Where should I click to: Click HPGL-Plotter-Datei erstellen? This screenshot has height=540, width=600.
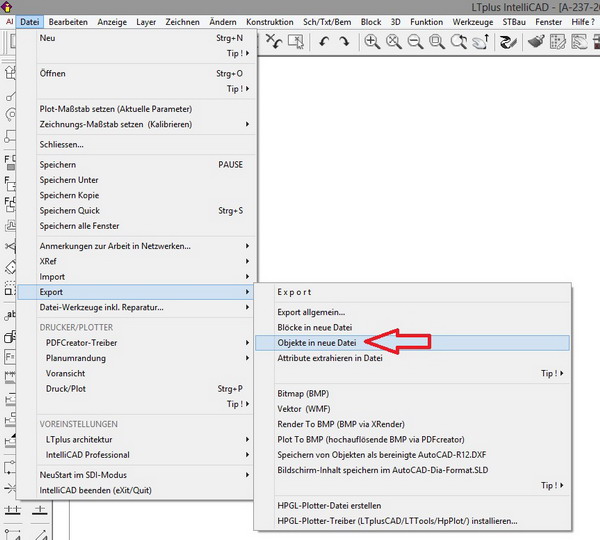pyautogui.click(x=412, y=505)
